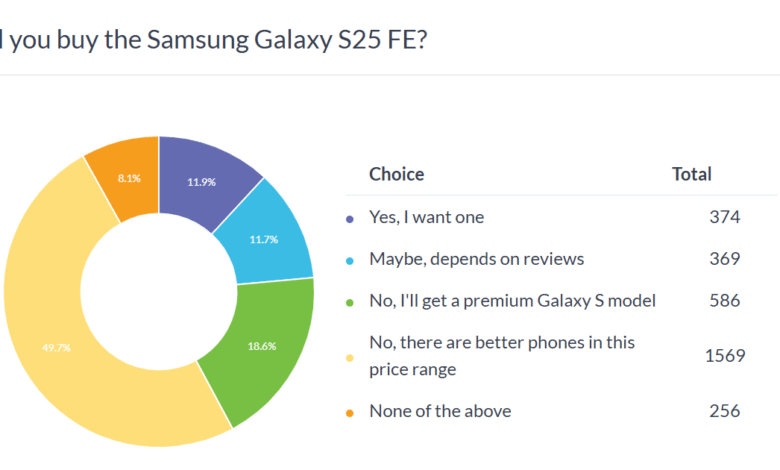Click the orange legend dot

tap(349, 411)
